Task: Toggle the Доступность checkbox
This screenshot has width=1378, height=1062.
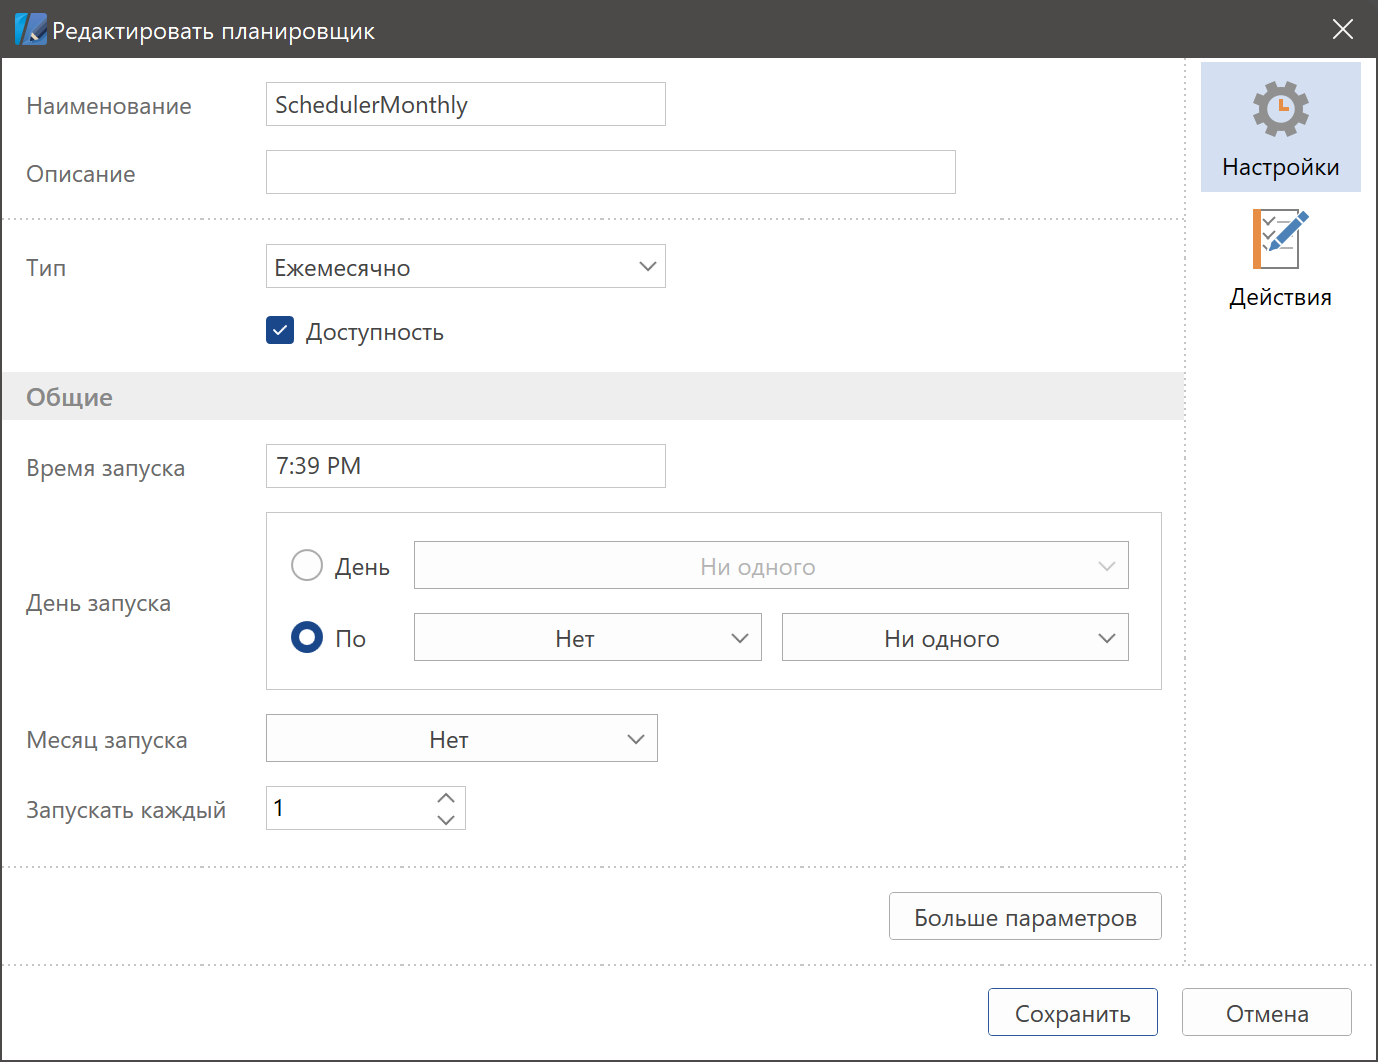Action: point(280,331)
